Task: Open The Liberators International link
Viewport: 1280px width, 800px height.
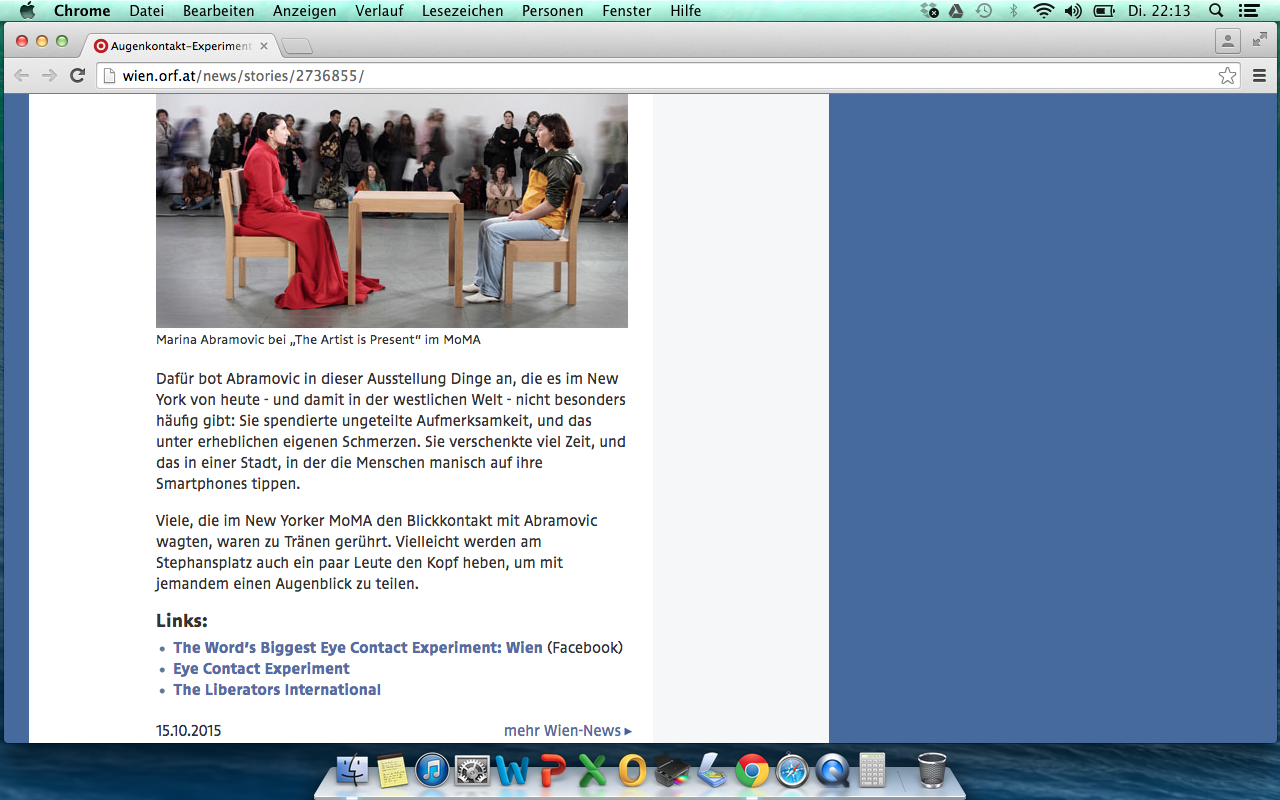Action: coord(277,690)
